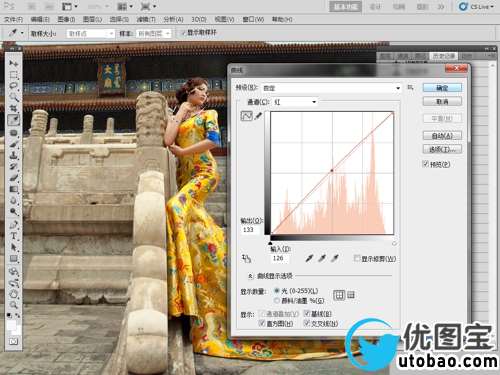Select the Dodge tool
Screen dimensions: 500x375
coord(14,212)
